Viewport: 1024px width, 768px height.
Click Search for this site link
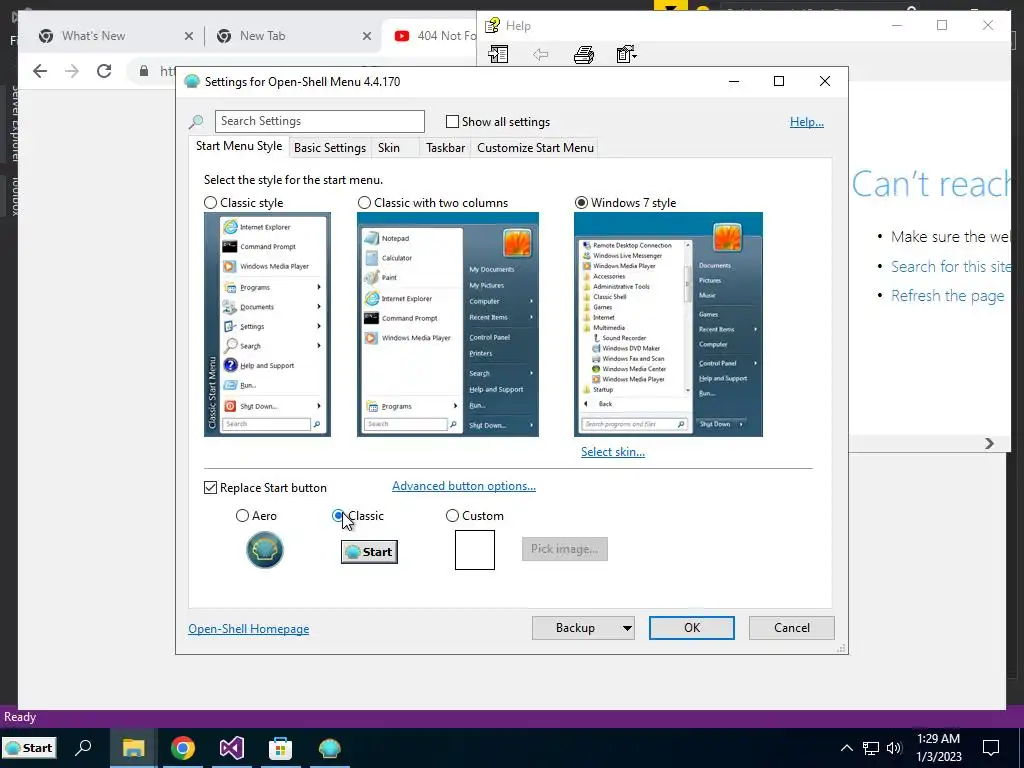[950, 266]
